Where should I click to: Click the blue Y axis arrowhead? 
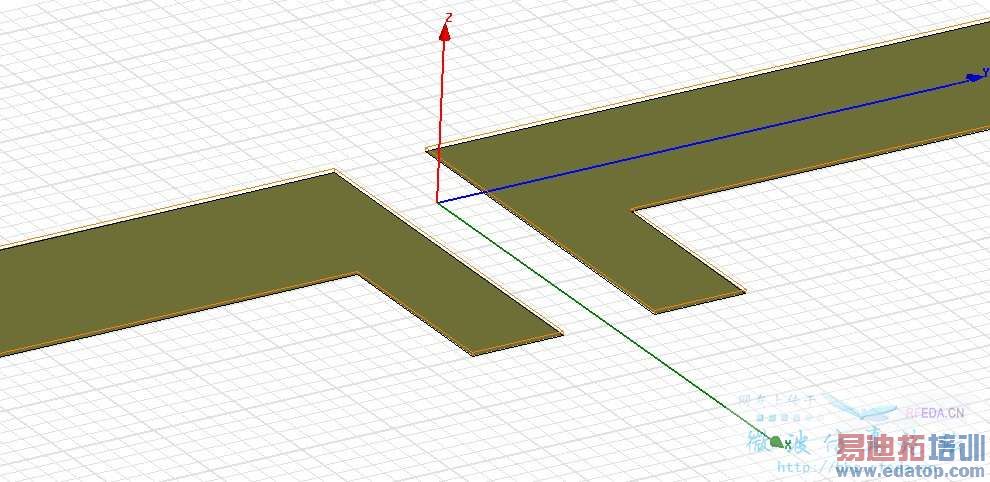(x=975, y=78)
